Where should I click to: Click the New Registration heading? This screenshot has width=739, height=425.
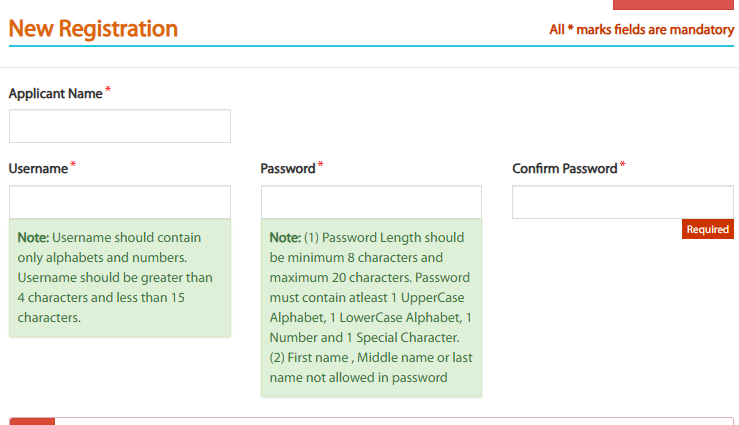click(93, 29)
